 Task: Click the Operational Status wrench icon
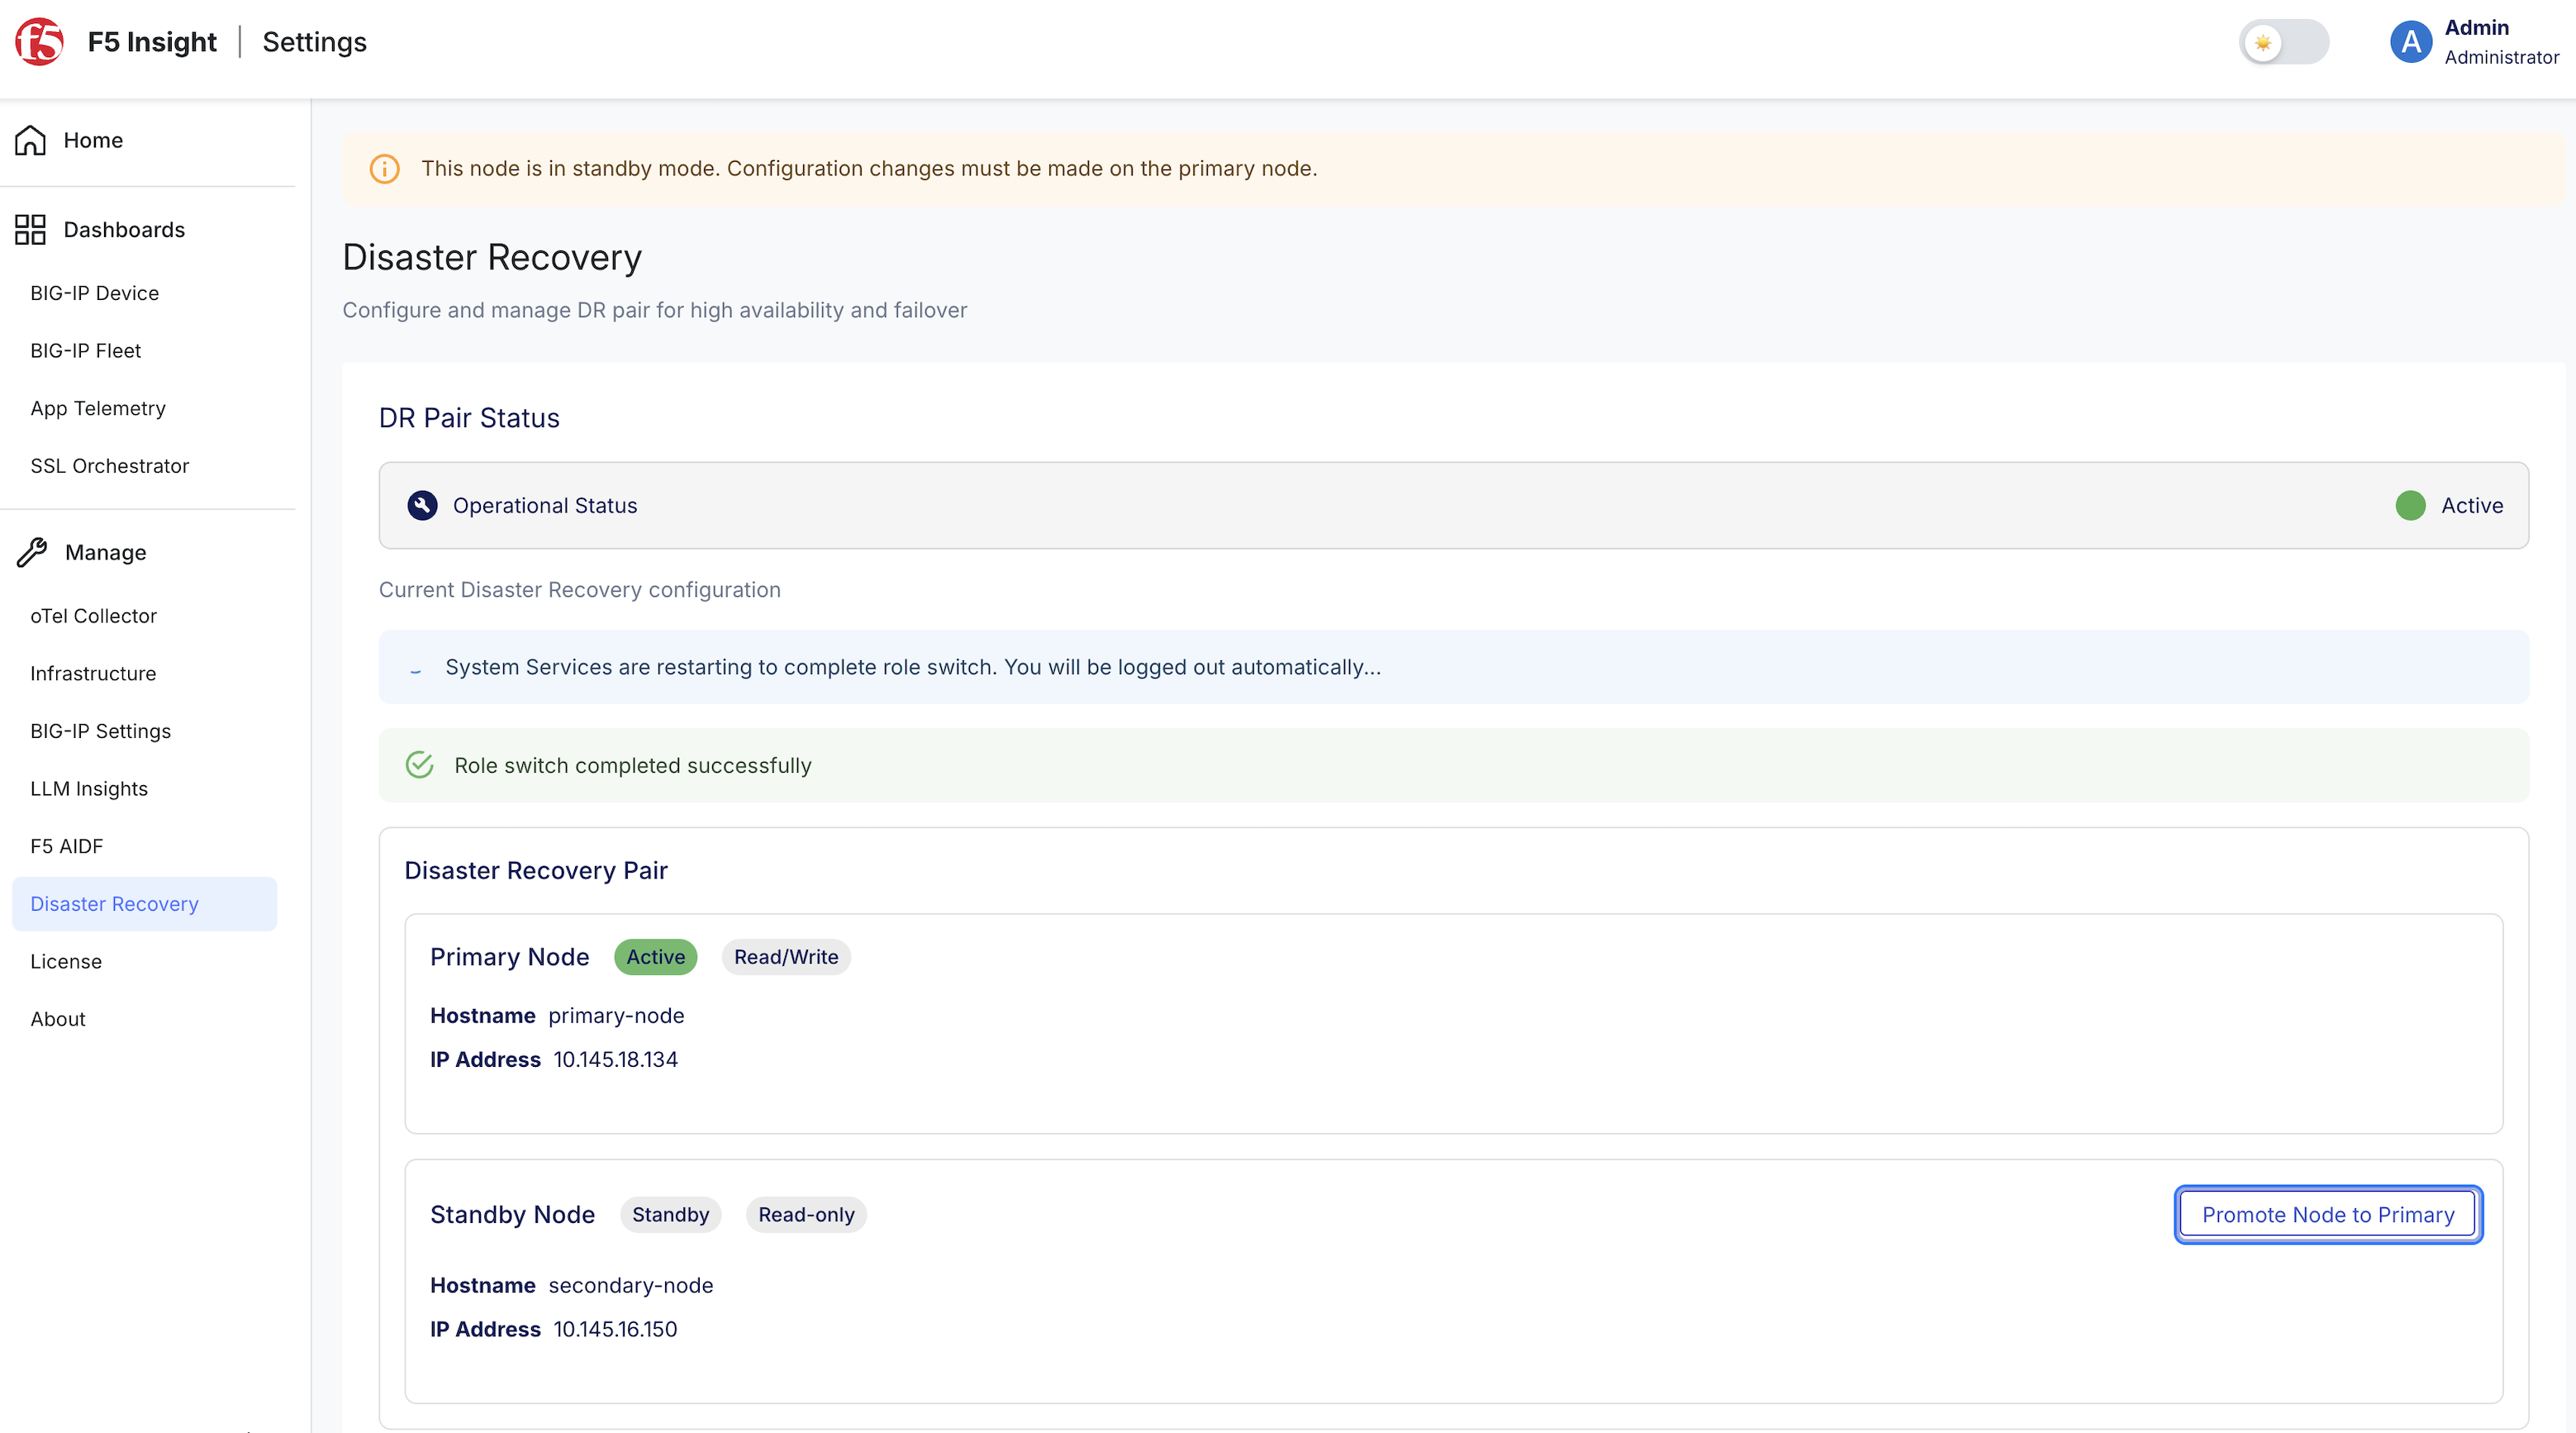coord(422,505)
